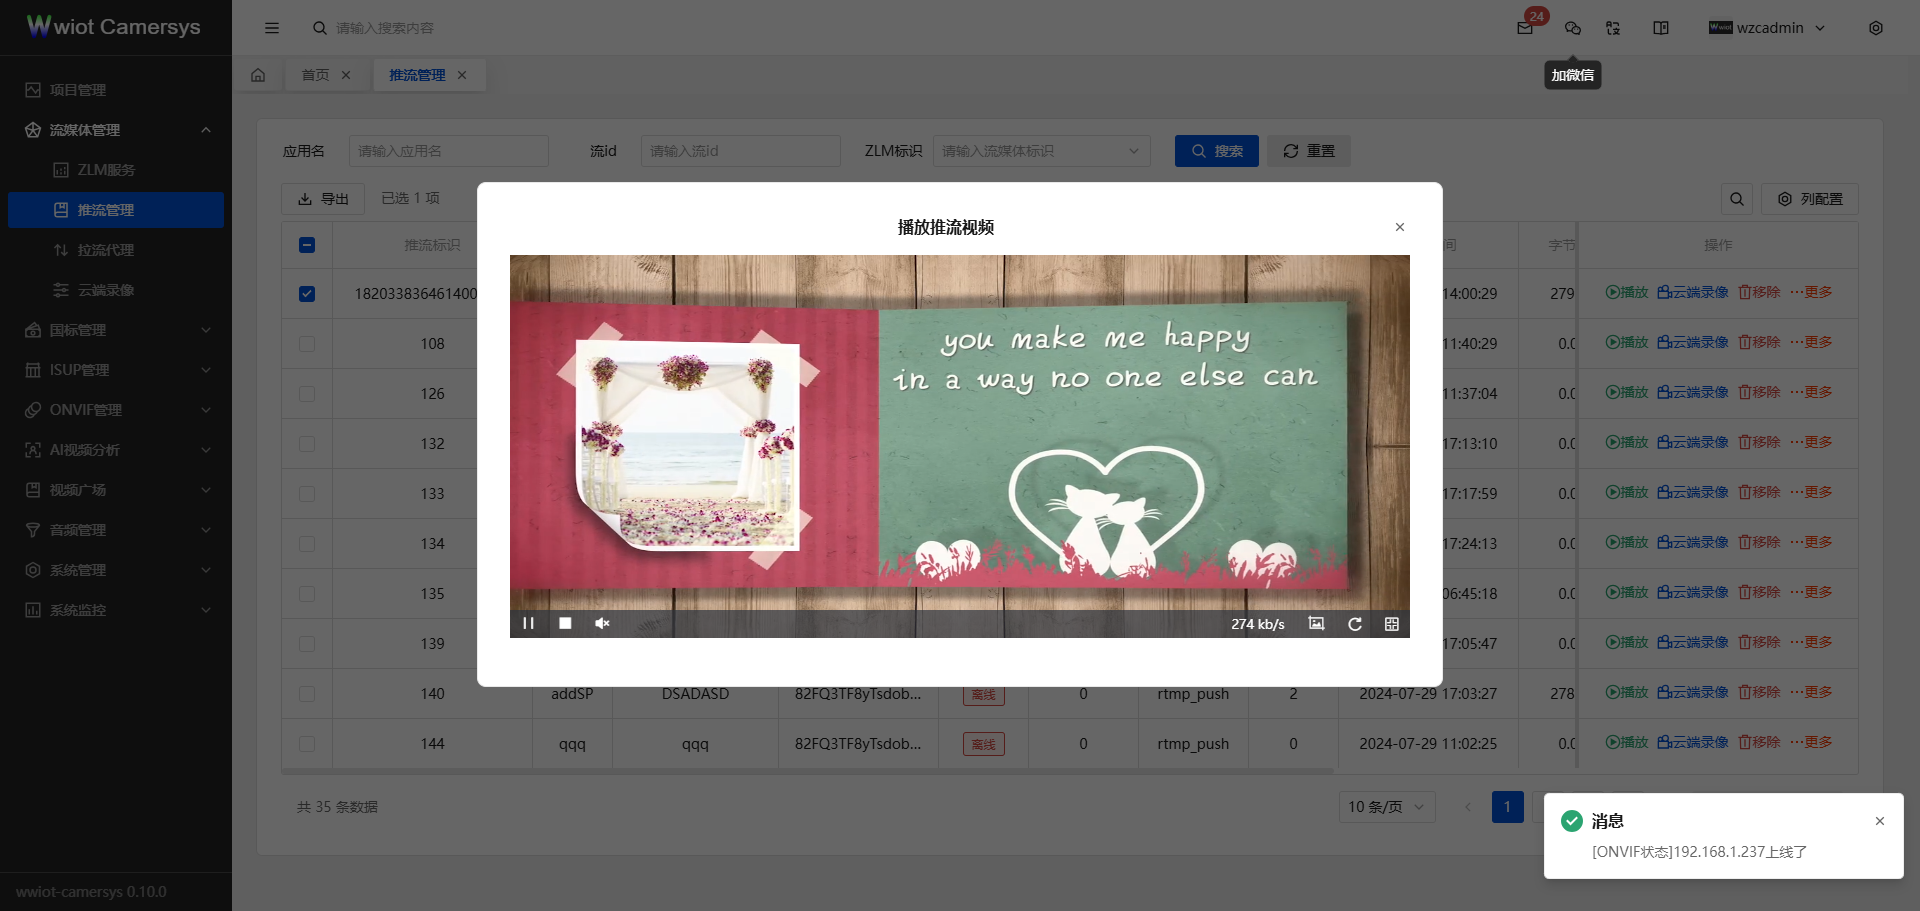Take a screenshot of the video
The width and height of the screenshot is (1920, 911).
click(1316, 624)
